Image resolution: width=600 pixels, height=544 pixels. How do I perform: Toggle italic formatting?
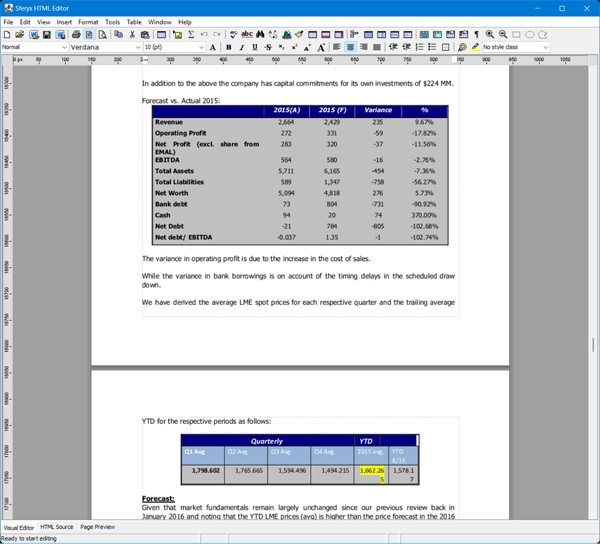point(242,47)
